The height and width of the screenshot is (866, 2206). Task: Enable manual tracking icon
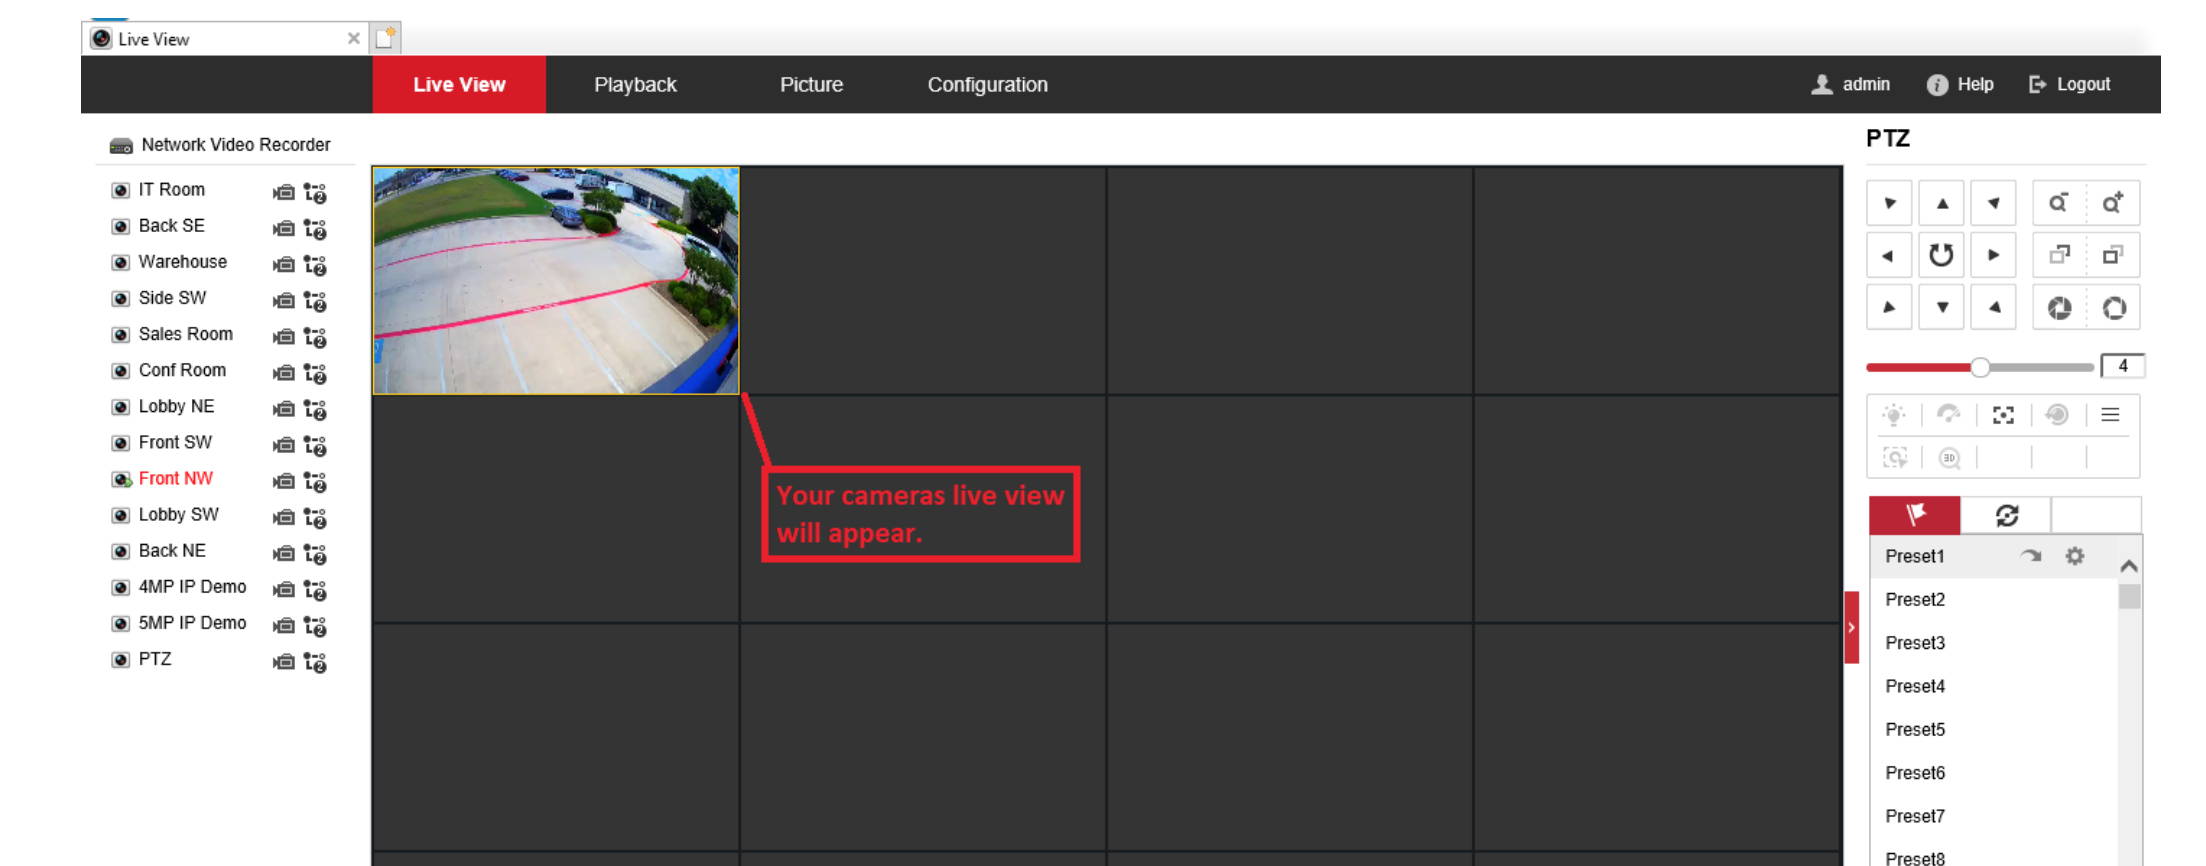tap(1894, 458)
